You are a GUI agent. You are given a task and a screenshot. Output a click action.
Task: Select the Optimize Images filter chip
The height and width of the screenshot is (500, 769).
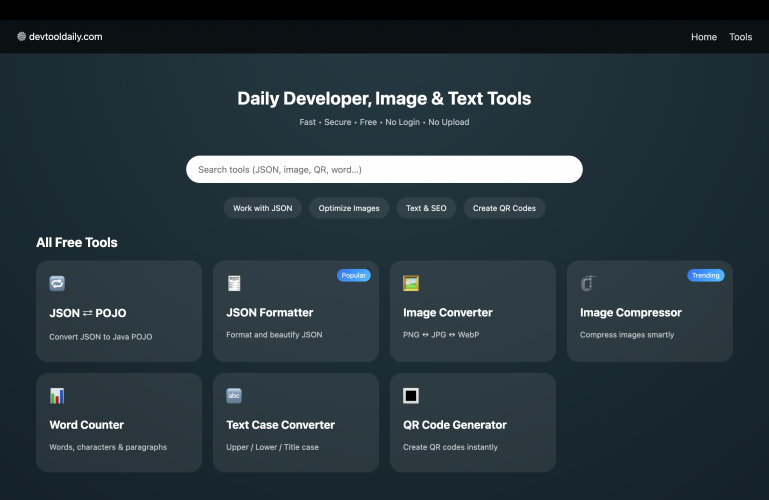pyautogui.click(x=349, y=208)
